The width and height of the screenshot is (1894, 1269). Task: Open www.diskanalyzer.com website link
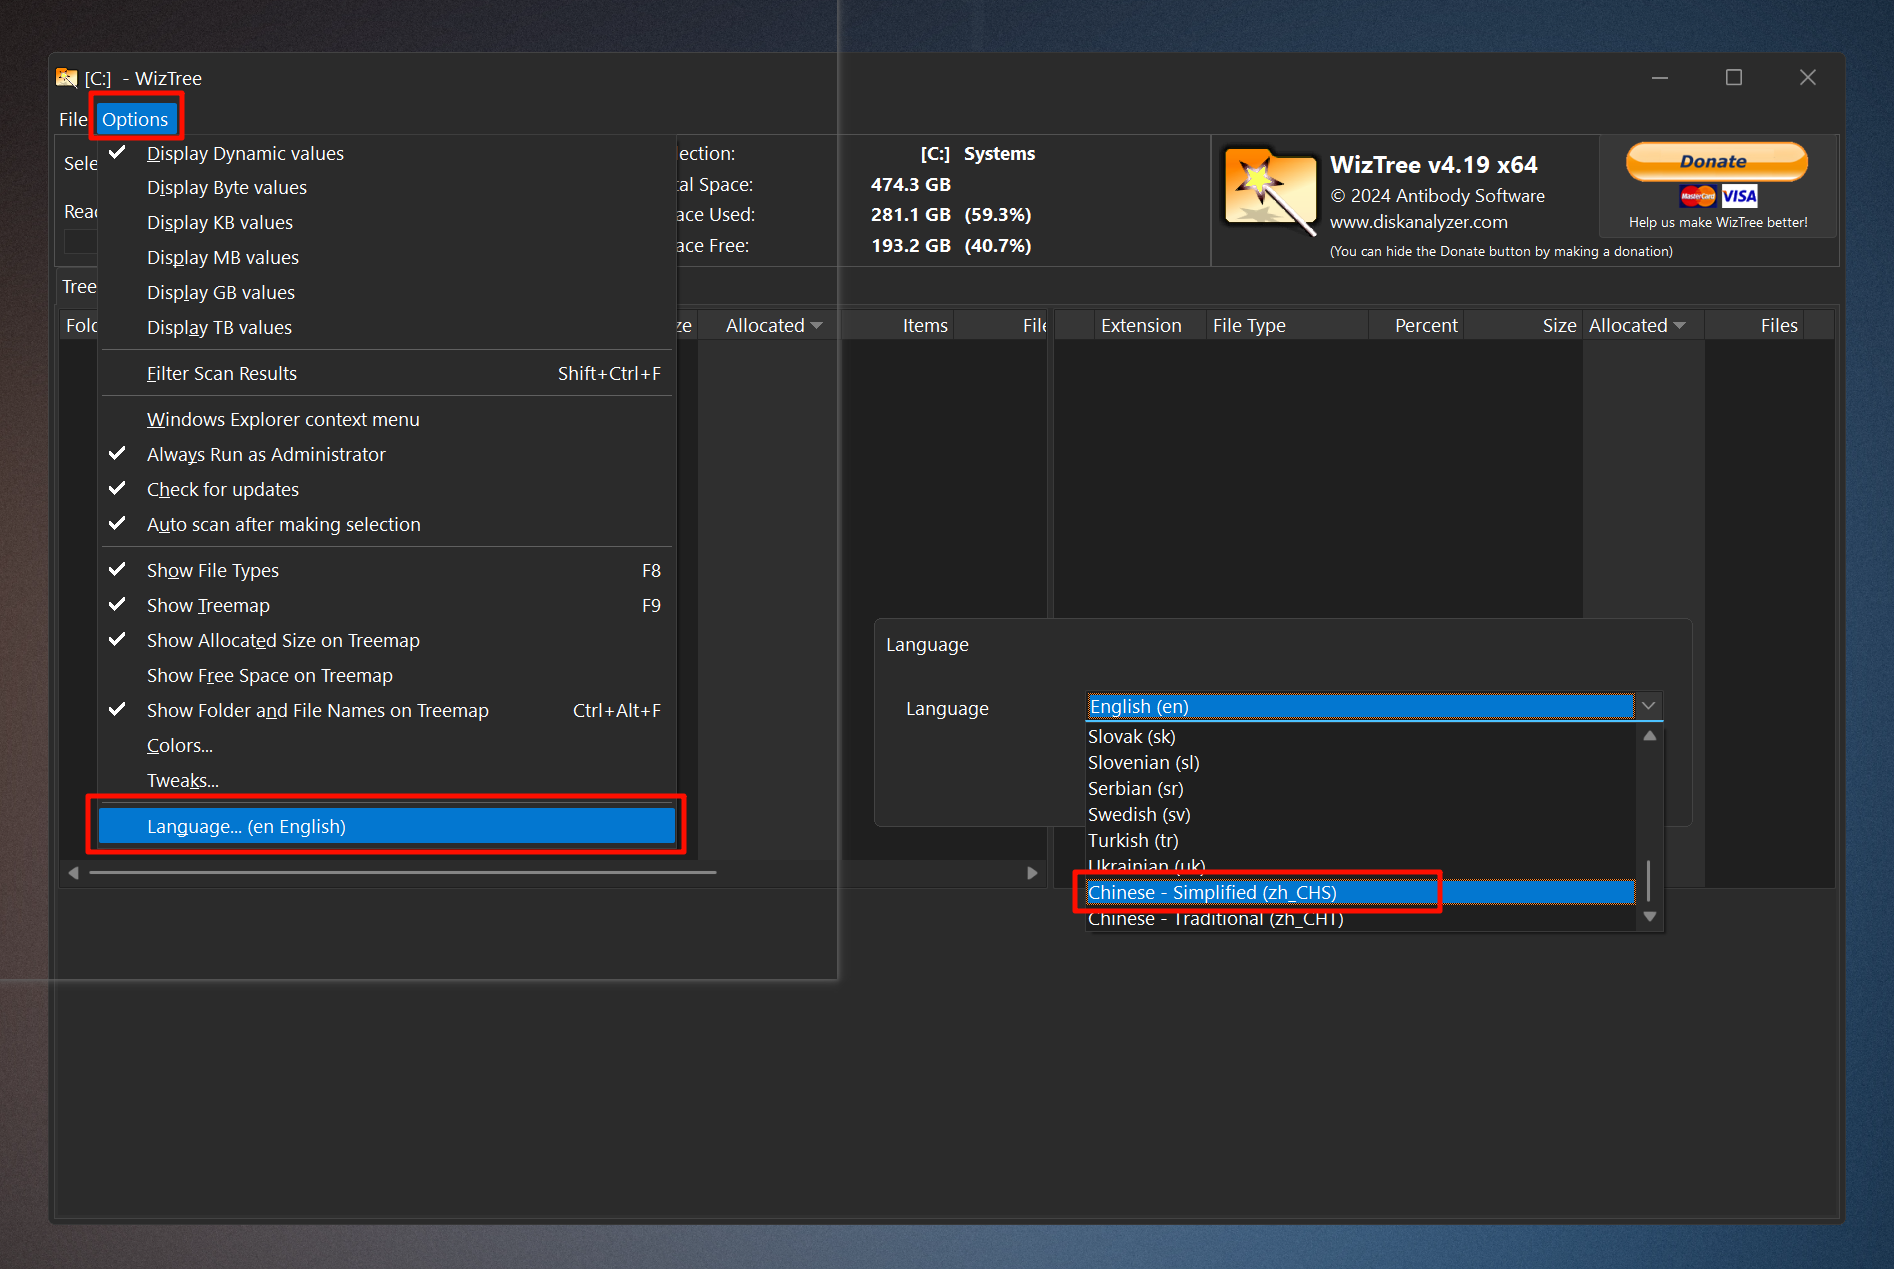tap(1418, 222)
